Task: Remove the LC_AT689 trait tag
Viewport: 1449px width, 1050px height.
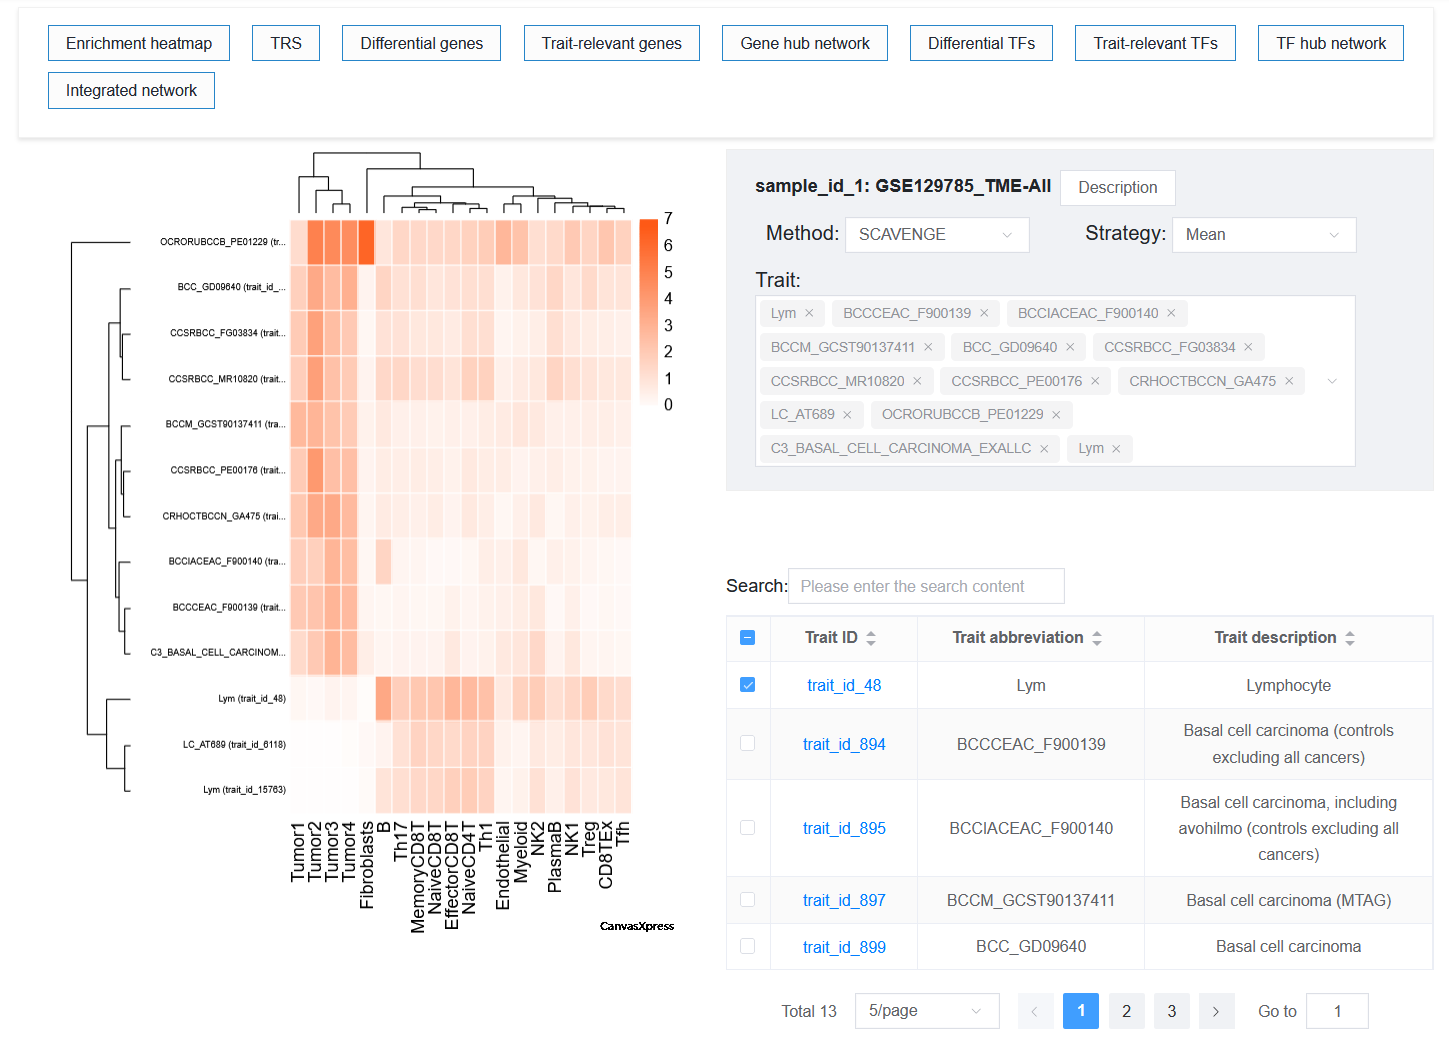Action: (847, 415)
